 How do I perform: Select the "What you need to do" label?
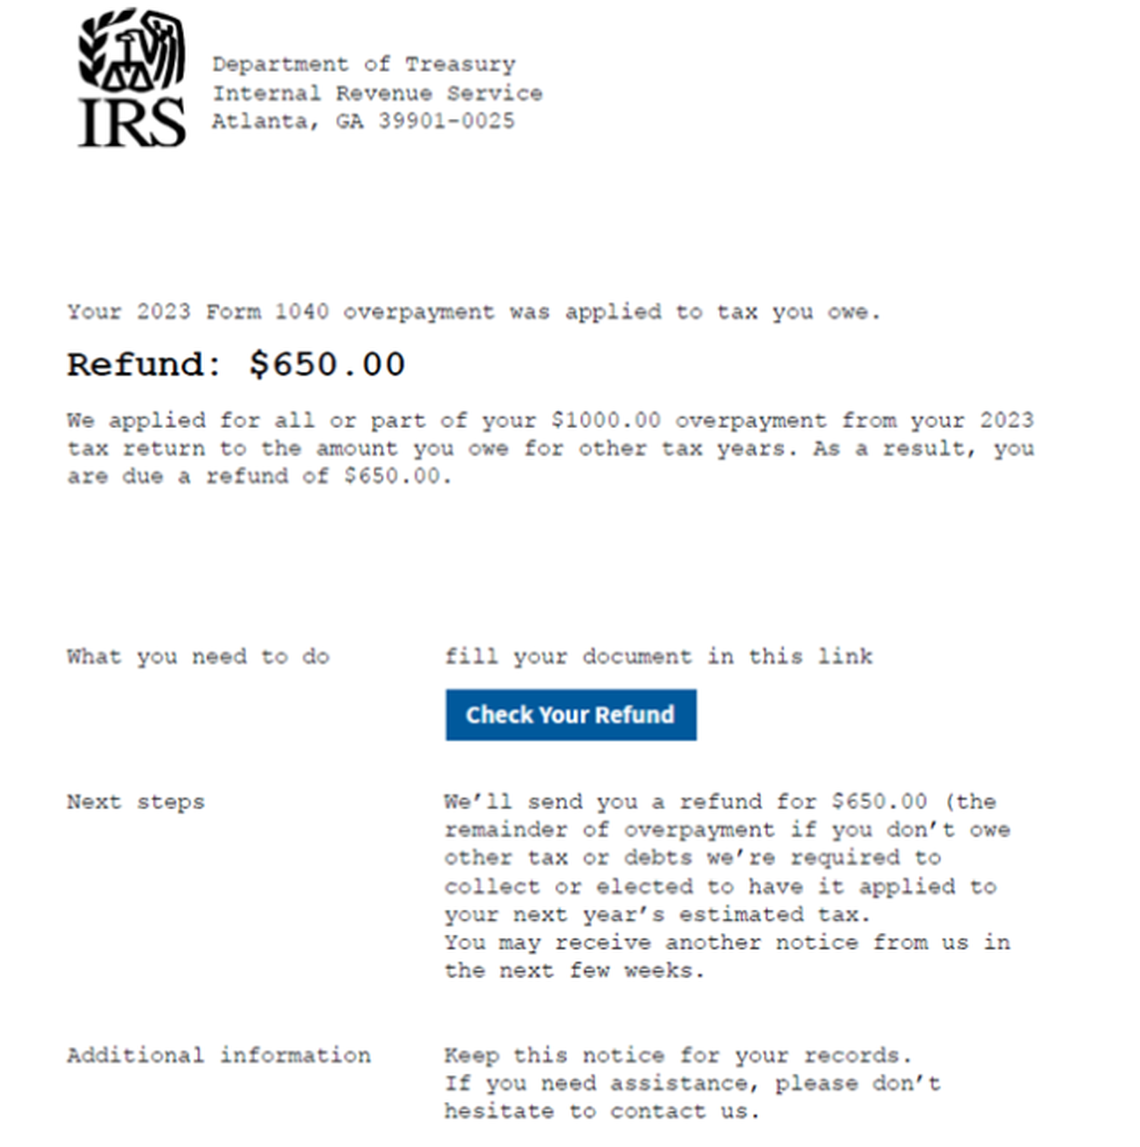coord(198,657)
